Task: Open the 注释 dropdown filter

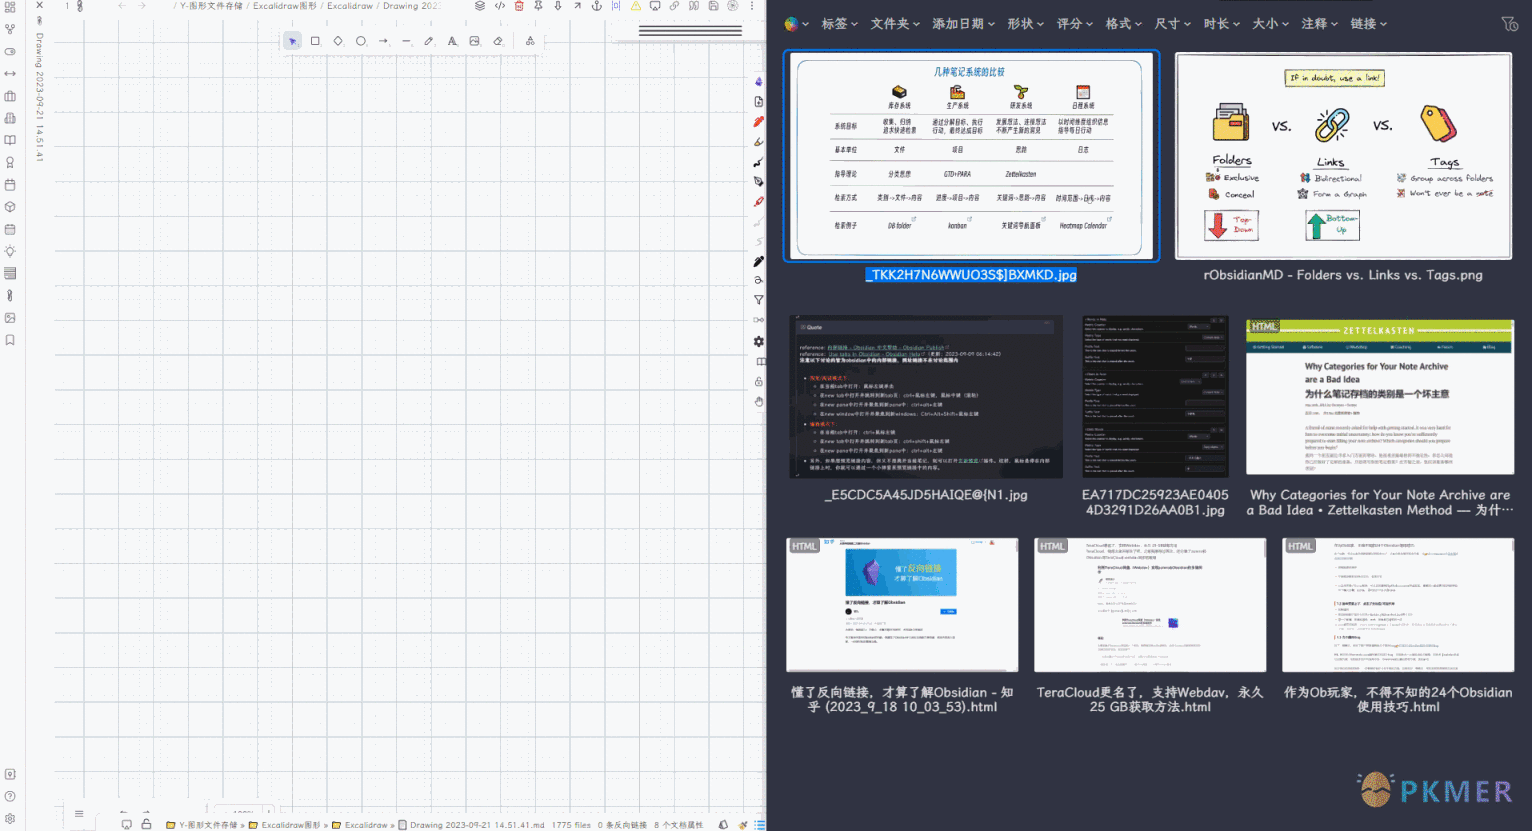Action: pyautogui.click(x=1319, y=23)
